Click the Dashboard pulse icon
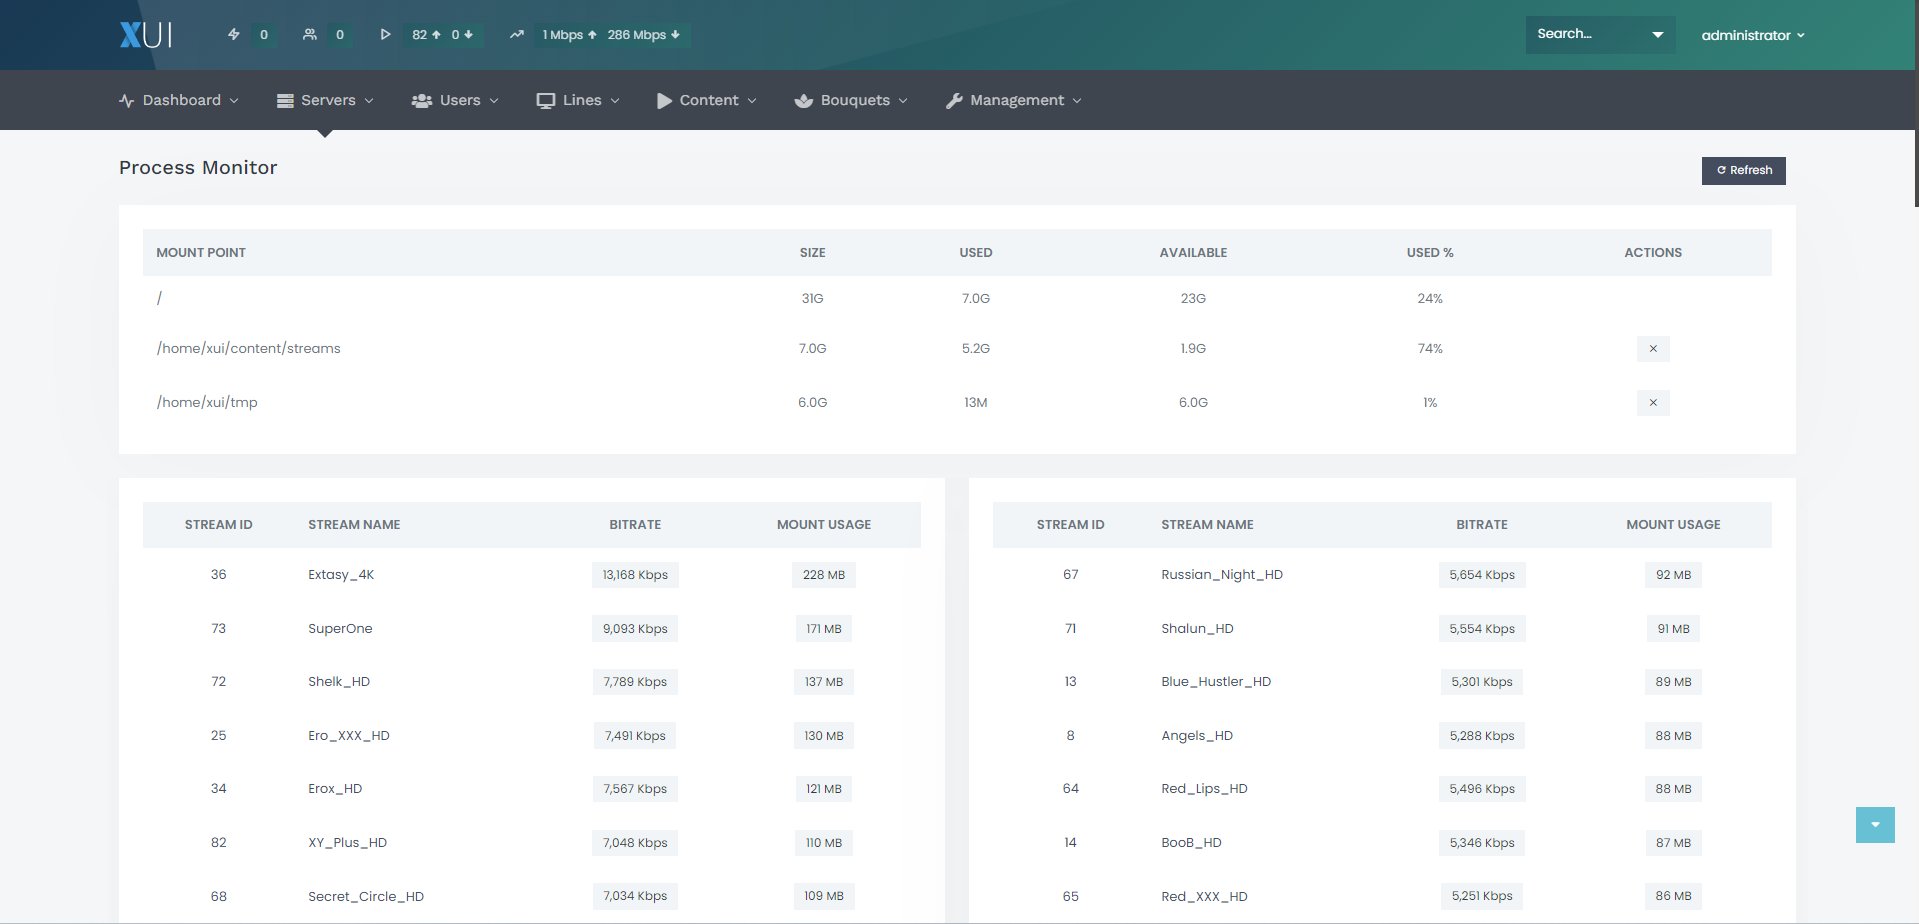 pos(127,100)
